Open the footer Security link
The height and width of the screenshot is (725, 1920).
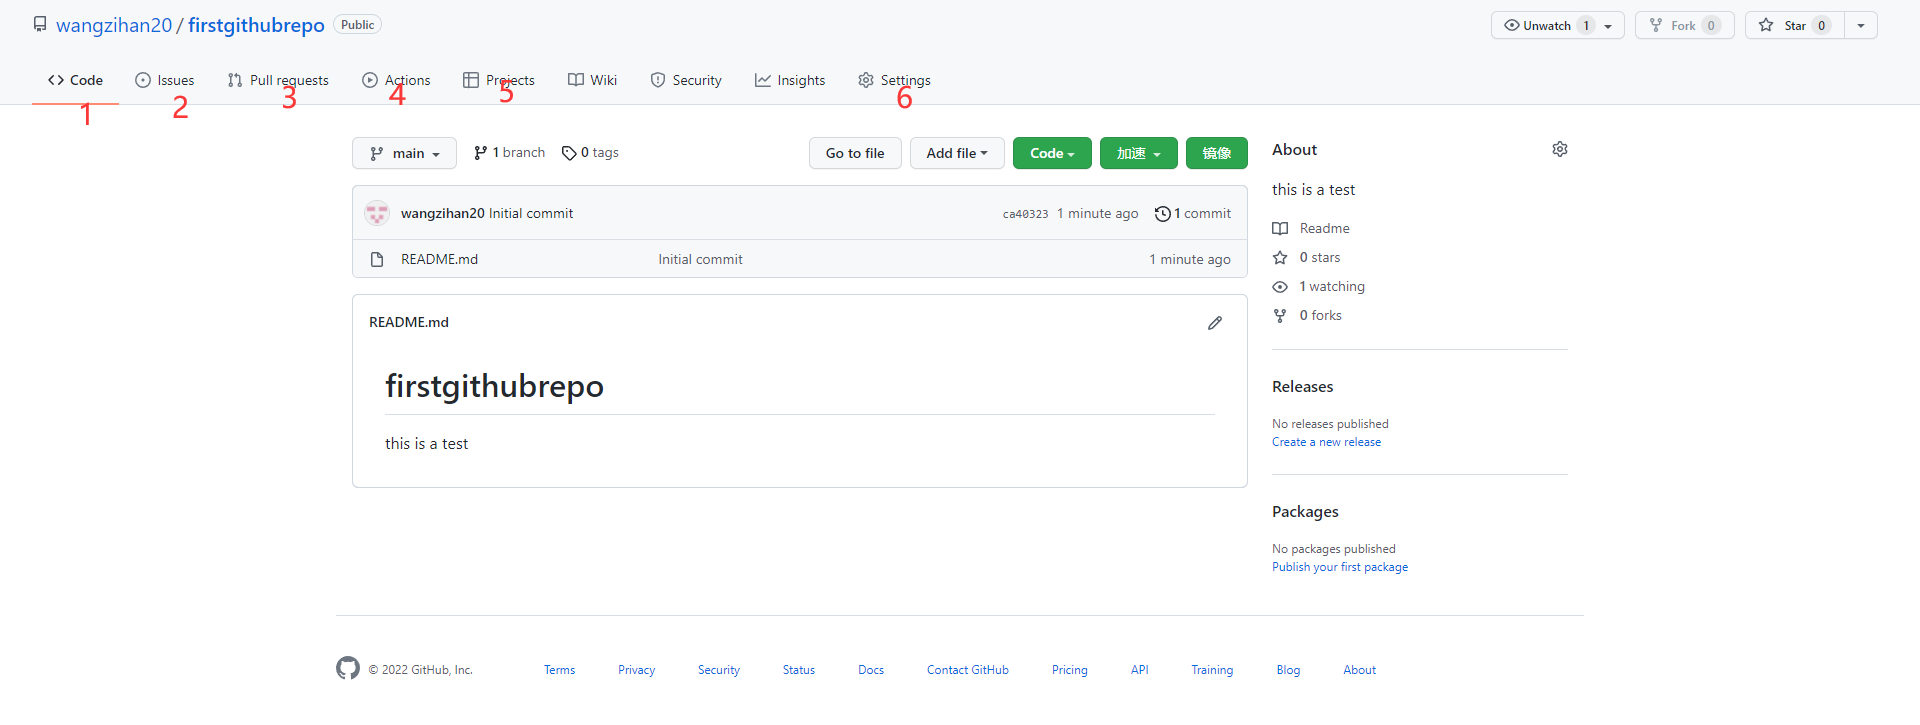(x=719, y=670)
